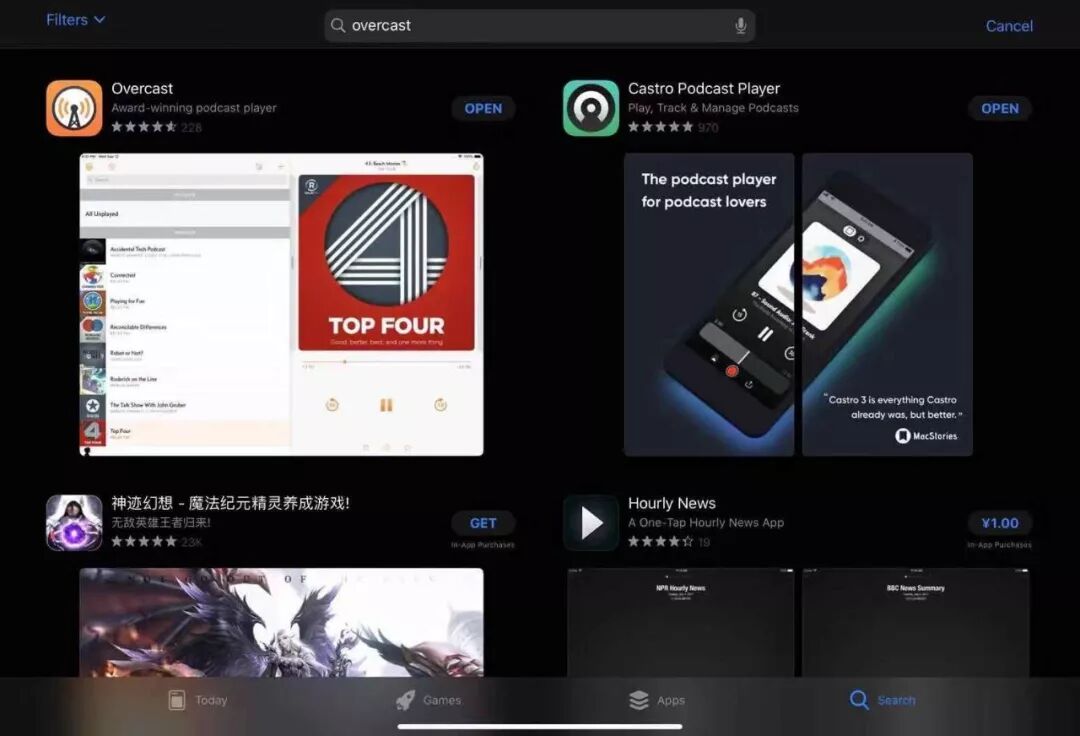Switch to the Apps tab
This screenshot has width=1080, height=736.
[x=656, y=700]
